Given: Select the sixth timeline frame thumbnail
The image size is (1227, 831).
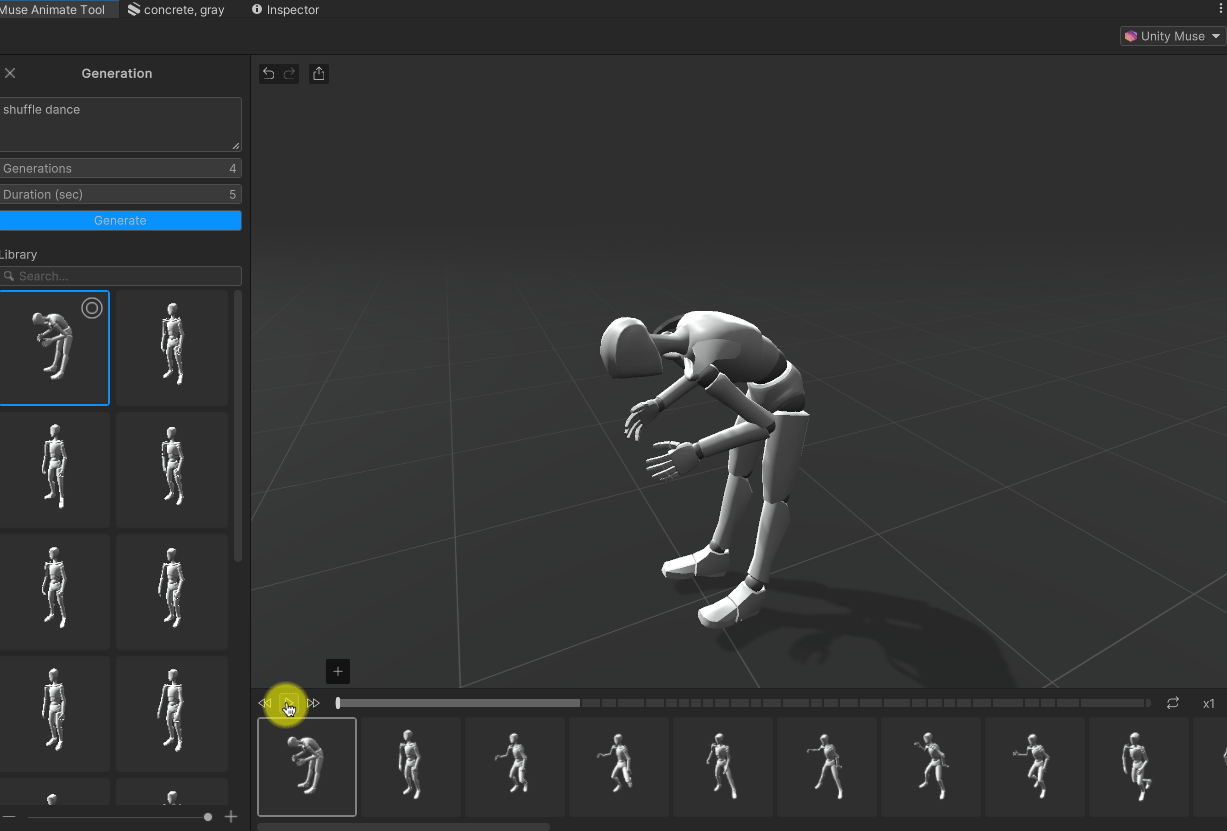Looking at the screenshot, I should [827, 767].
